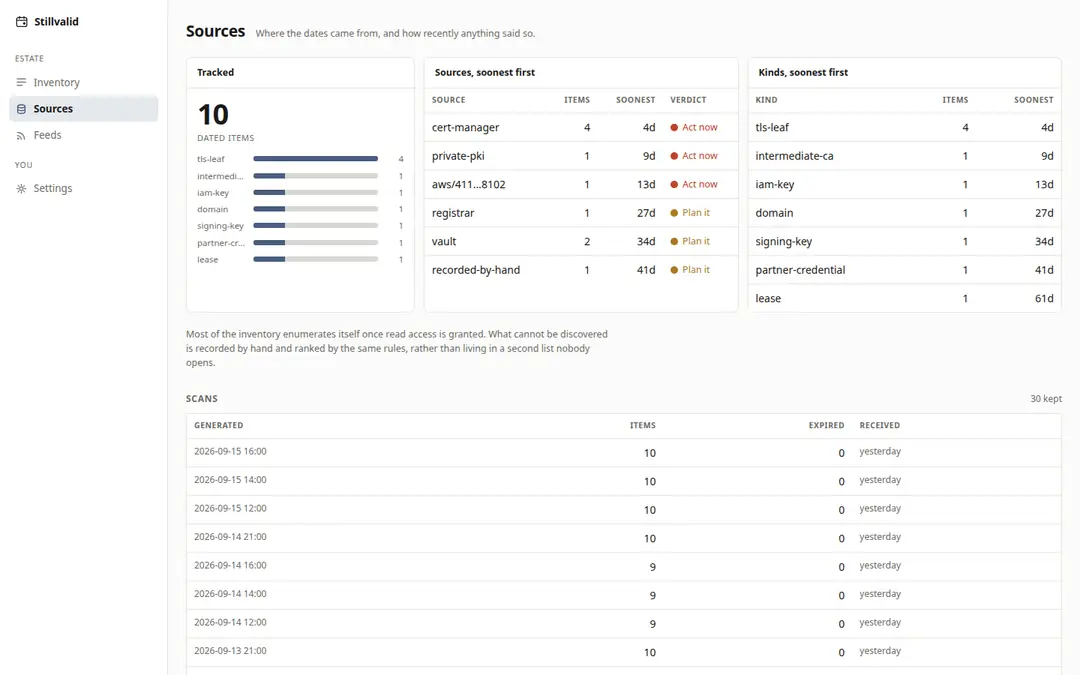Screen dimensions: 1080x675
Task: Select the private-pki source name
Action: click(x=458, y=156)
